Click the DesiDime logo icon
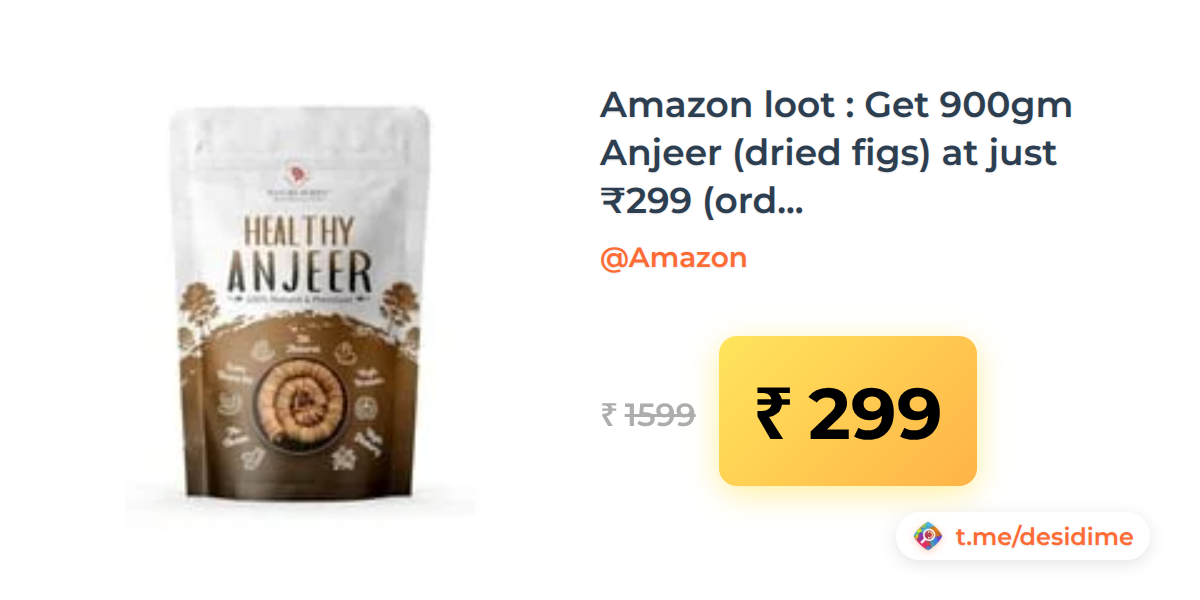Image resolution: width=1200 pixels, height=600 pixels. (x=928, y=537)
